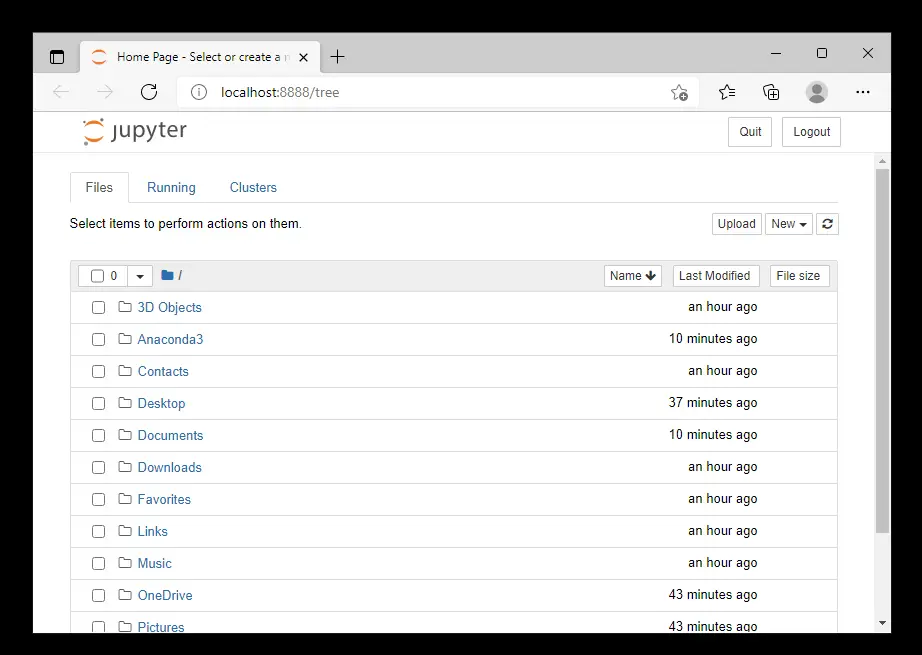Select the Desktop folder checkbox
This screenshot has width=922, height=655.
(x=98, y=404)
